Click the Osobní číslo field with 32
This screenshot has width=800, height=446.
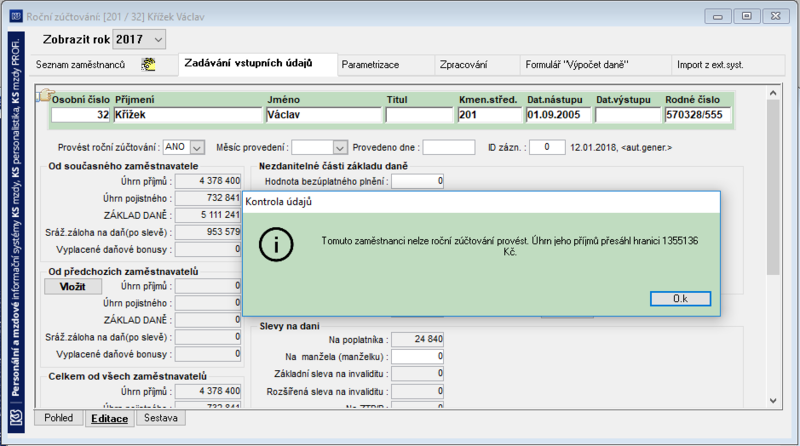(81, 115)
